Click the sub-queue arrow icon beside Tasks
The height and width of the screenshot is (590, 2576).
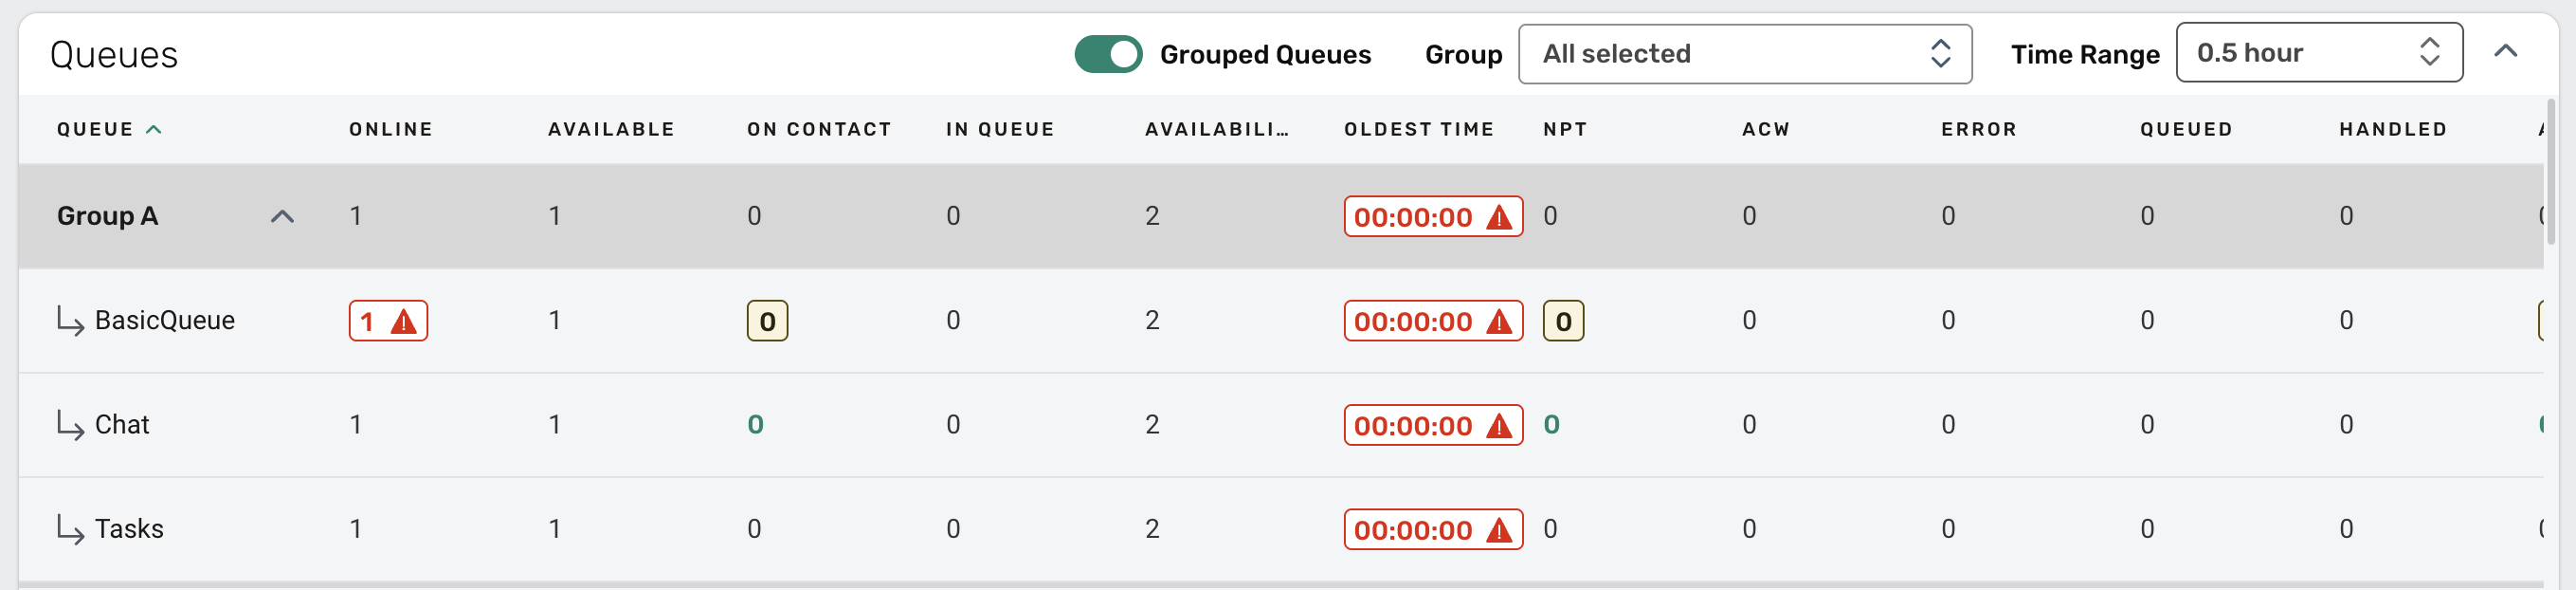tap(70, 529)
